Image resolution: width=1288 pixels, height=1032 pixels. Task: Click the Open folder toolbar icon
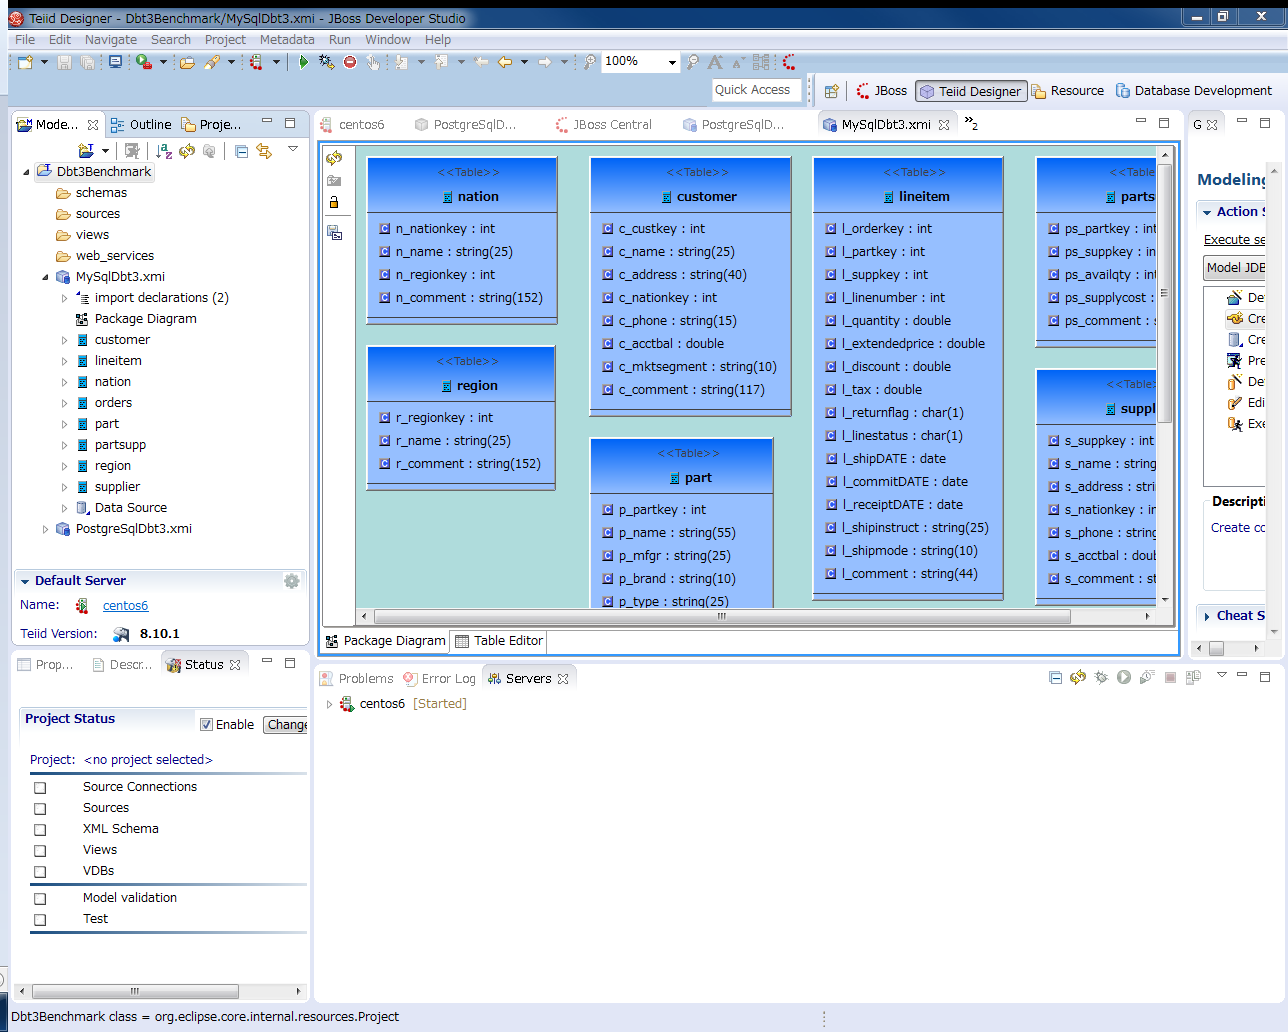(x=187, y=62)
